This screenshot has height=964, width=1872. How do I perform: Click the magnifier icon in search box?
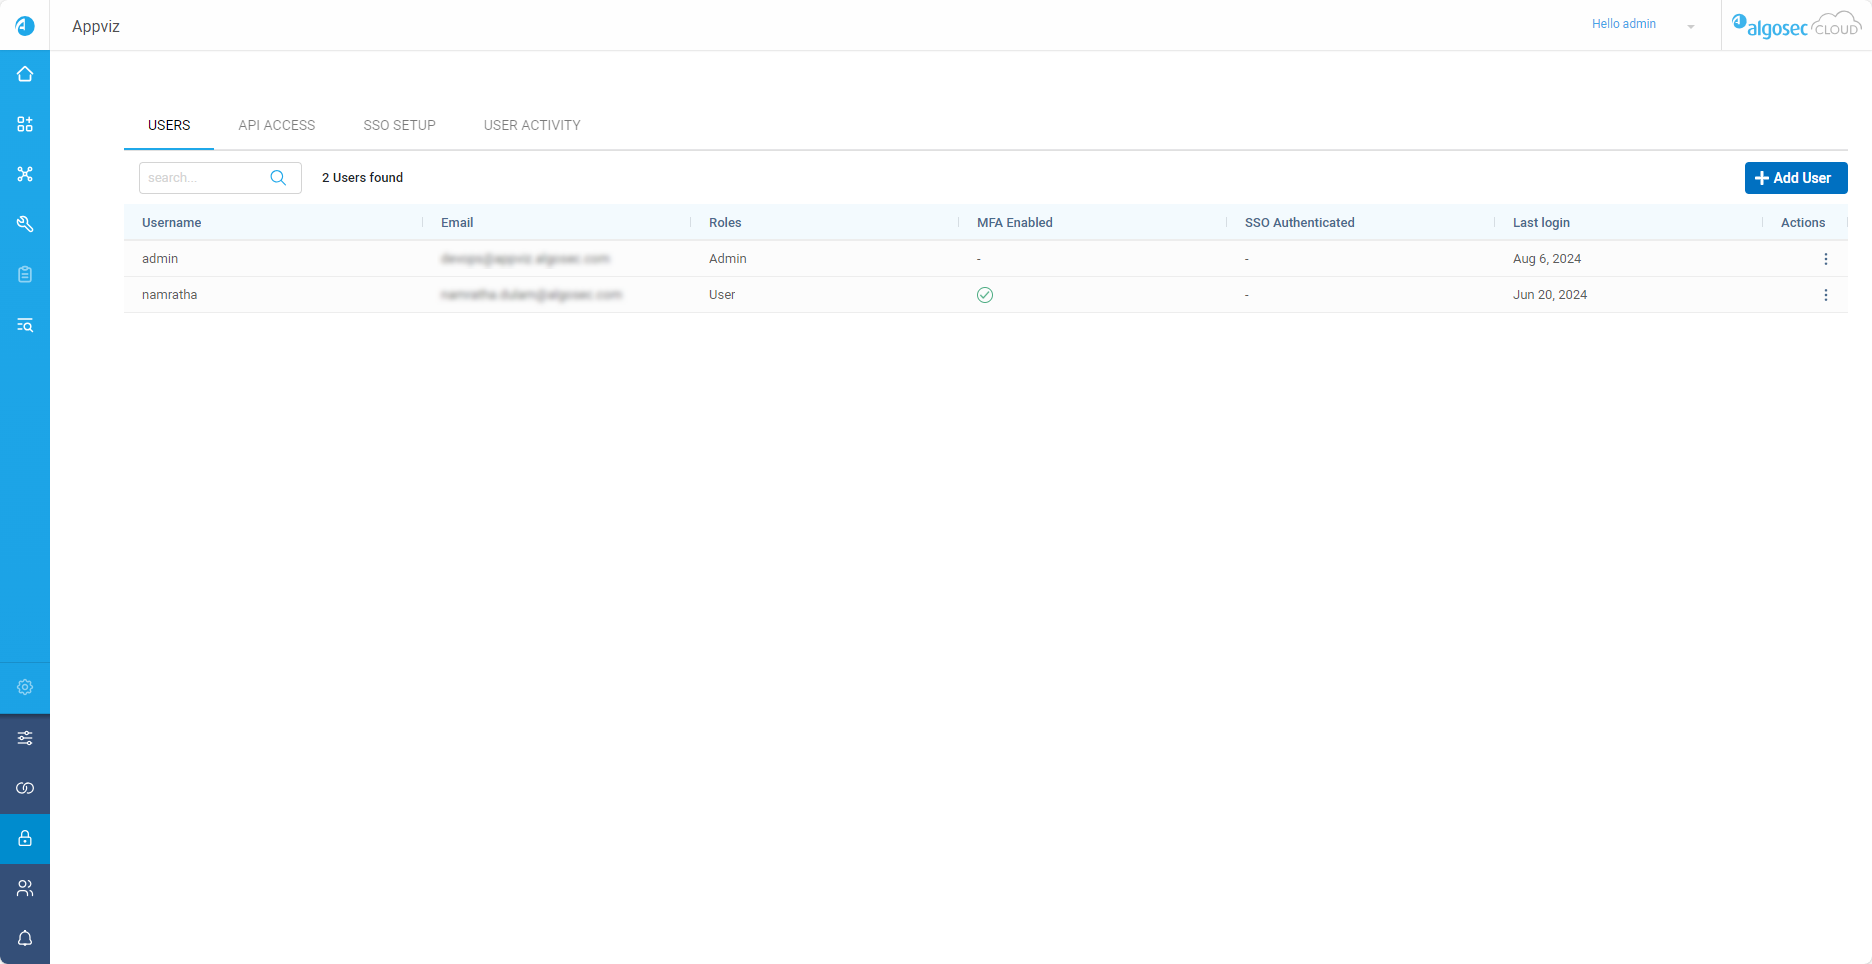coord(278,178)
